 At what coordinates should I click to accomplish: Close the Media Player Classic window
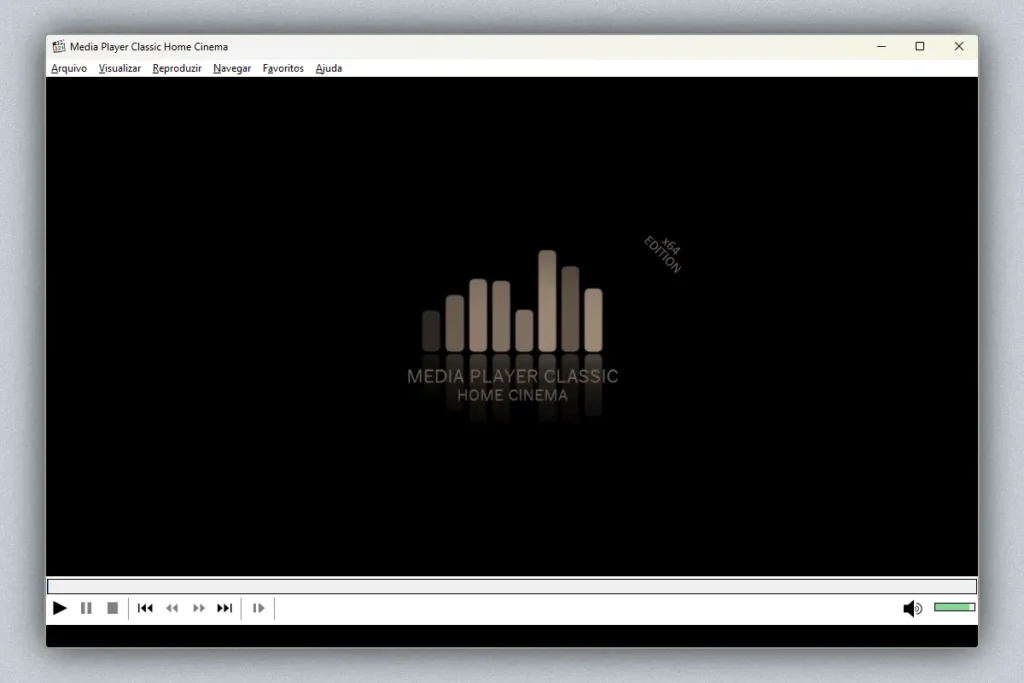[x=959, y=46]
